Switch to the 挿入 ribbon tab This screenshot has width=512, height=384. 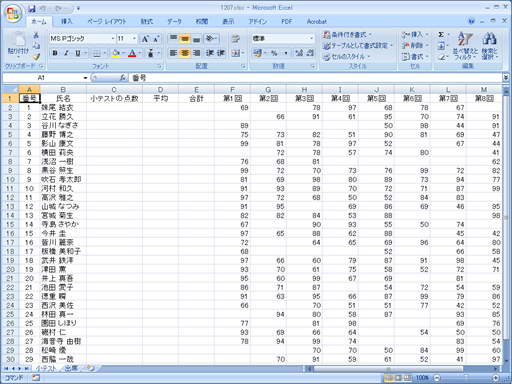click(67, 22)
